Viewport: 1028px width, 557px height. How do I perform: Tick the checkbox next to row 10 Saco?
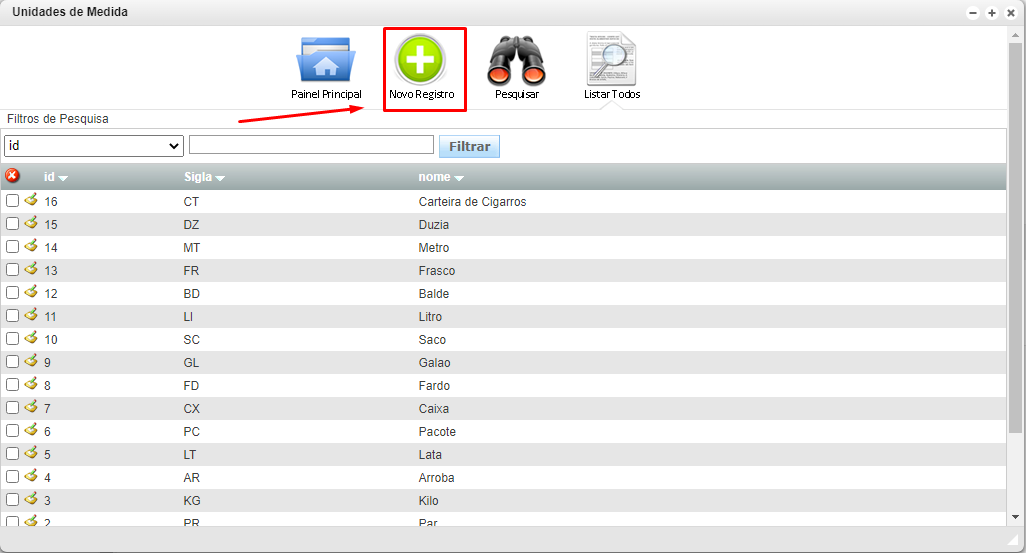(x=13, y=339)
